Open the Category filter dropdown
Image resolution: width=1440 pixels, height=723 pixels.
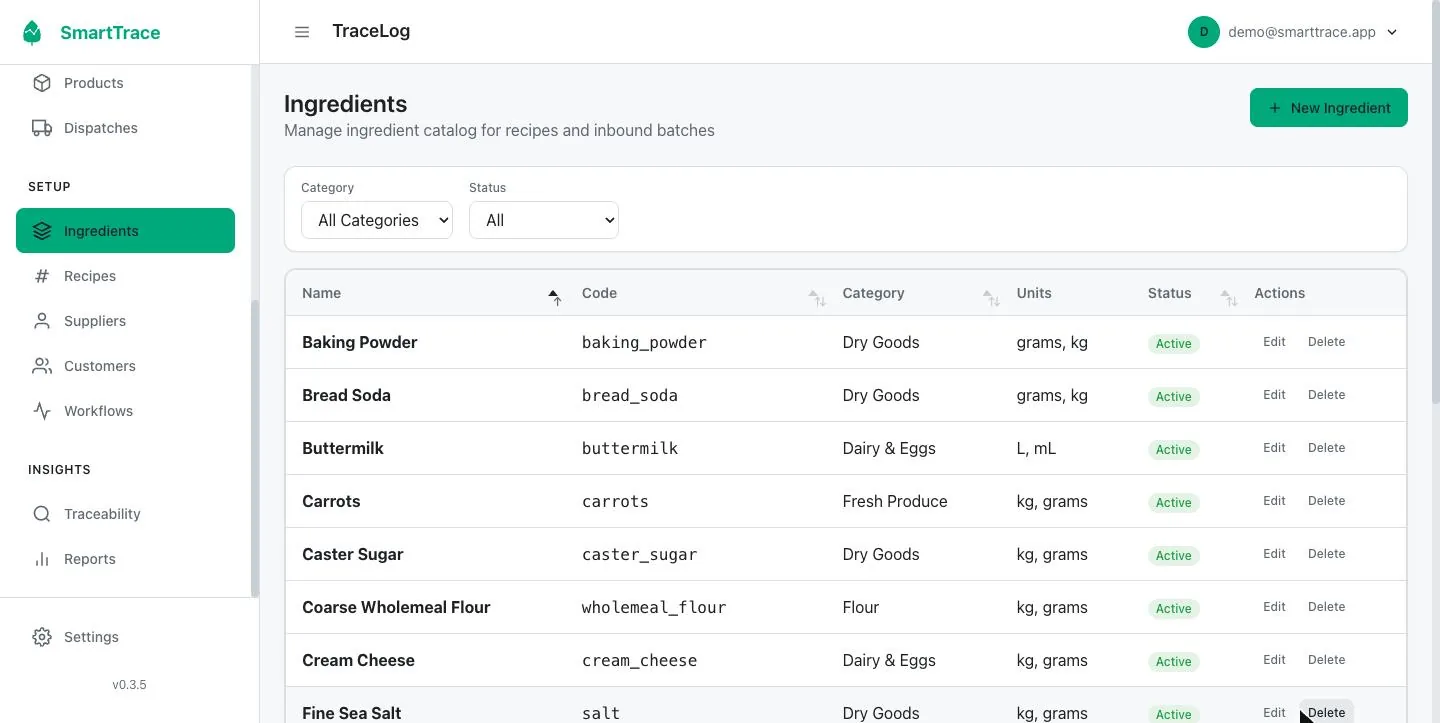coord(377,220)
